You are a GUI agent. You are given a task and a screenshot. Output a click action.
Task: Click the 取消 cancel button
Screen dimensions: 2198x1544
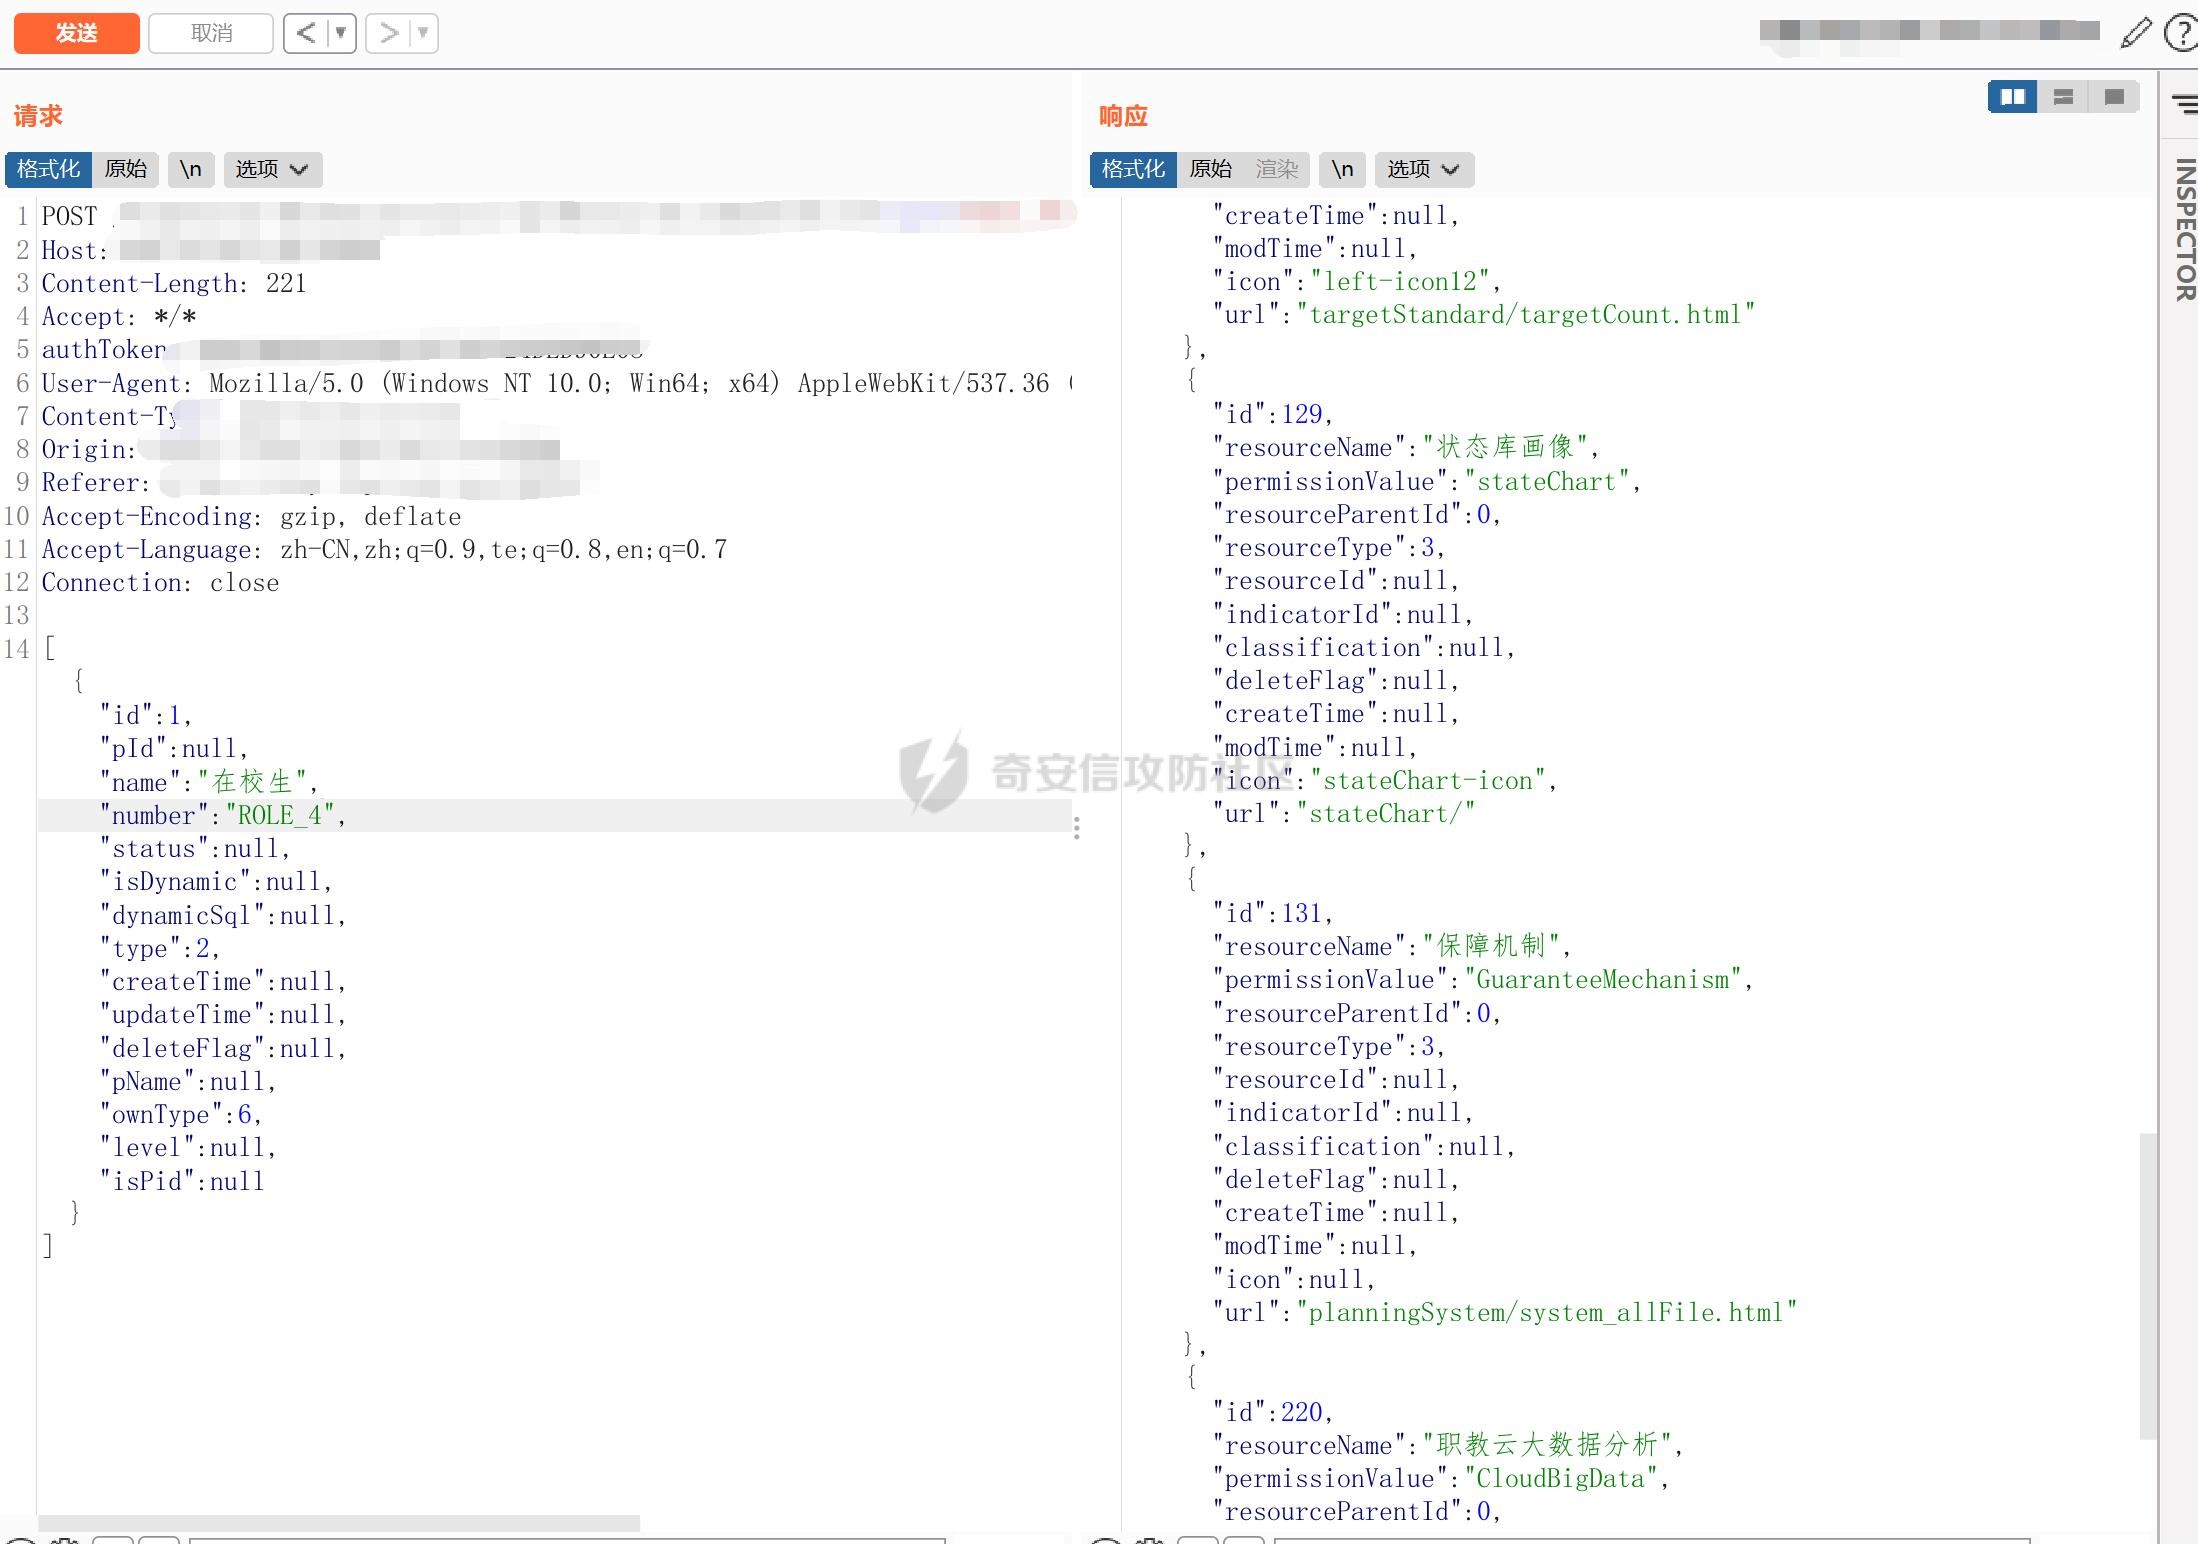click(x=211, y=33)
